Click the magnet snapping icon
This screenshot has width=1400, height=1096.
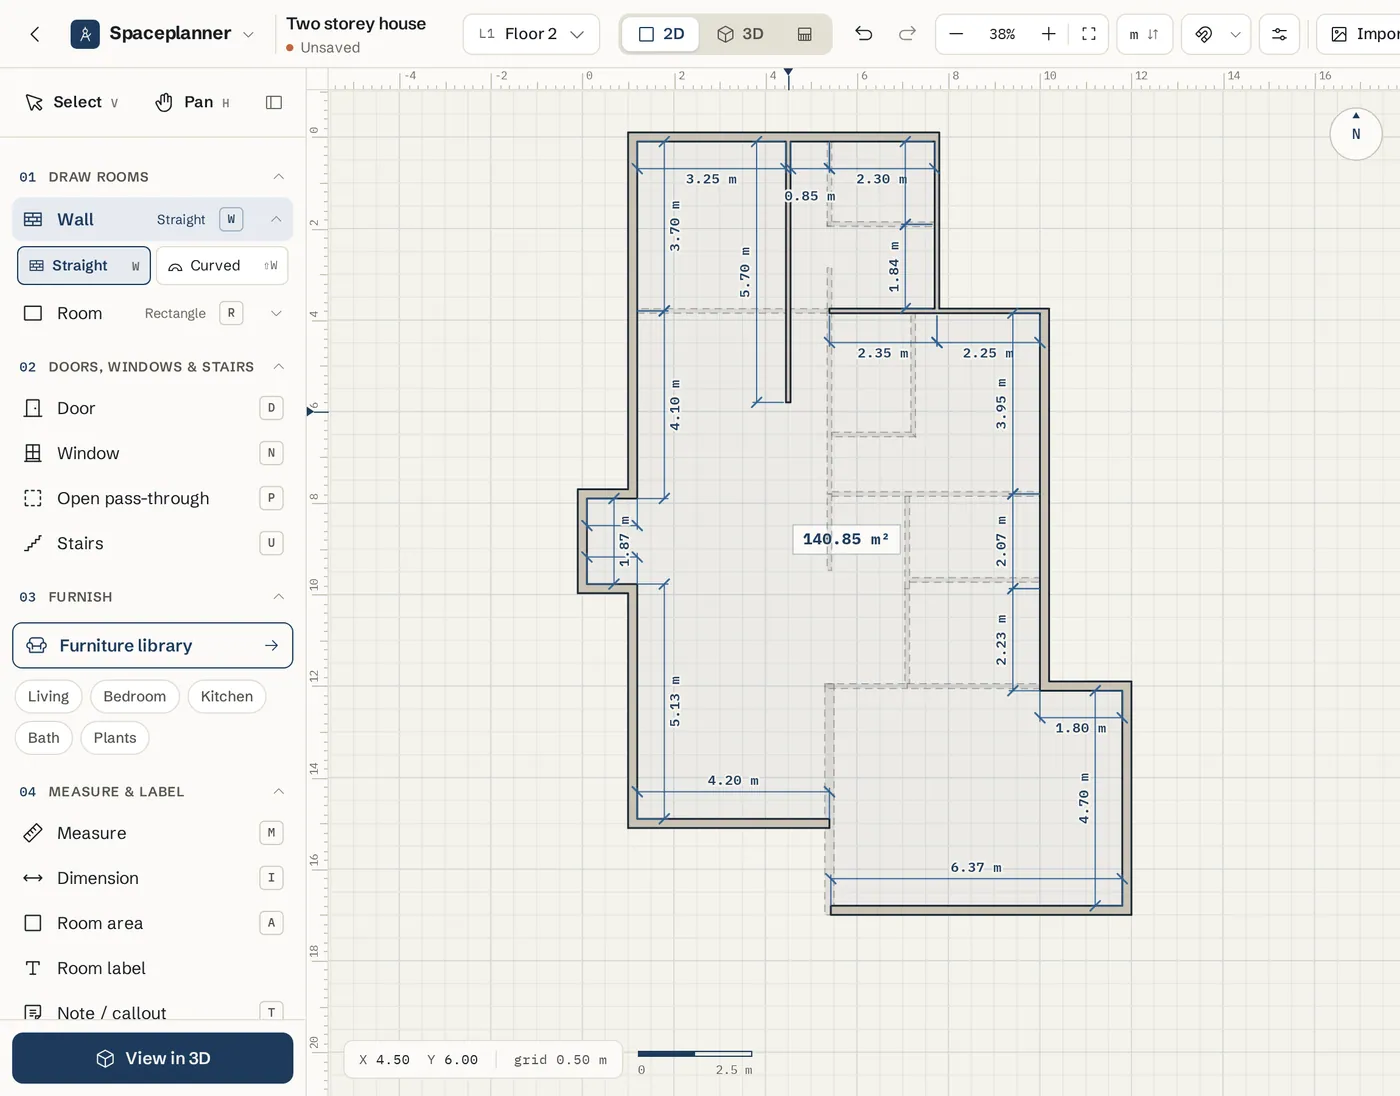(x=1204, y=34)
